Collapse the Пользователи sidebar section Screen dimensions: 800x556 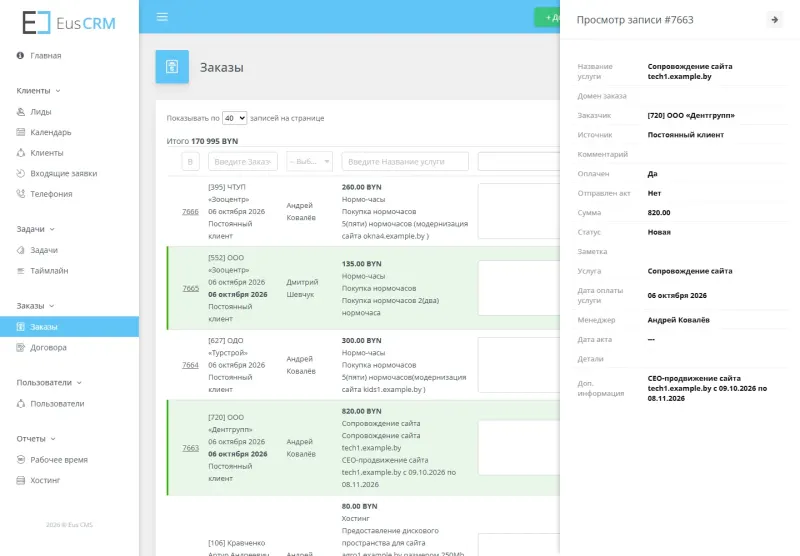(x=49, y=383)
